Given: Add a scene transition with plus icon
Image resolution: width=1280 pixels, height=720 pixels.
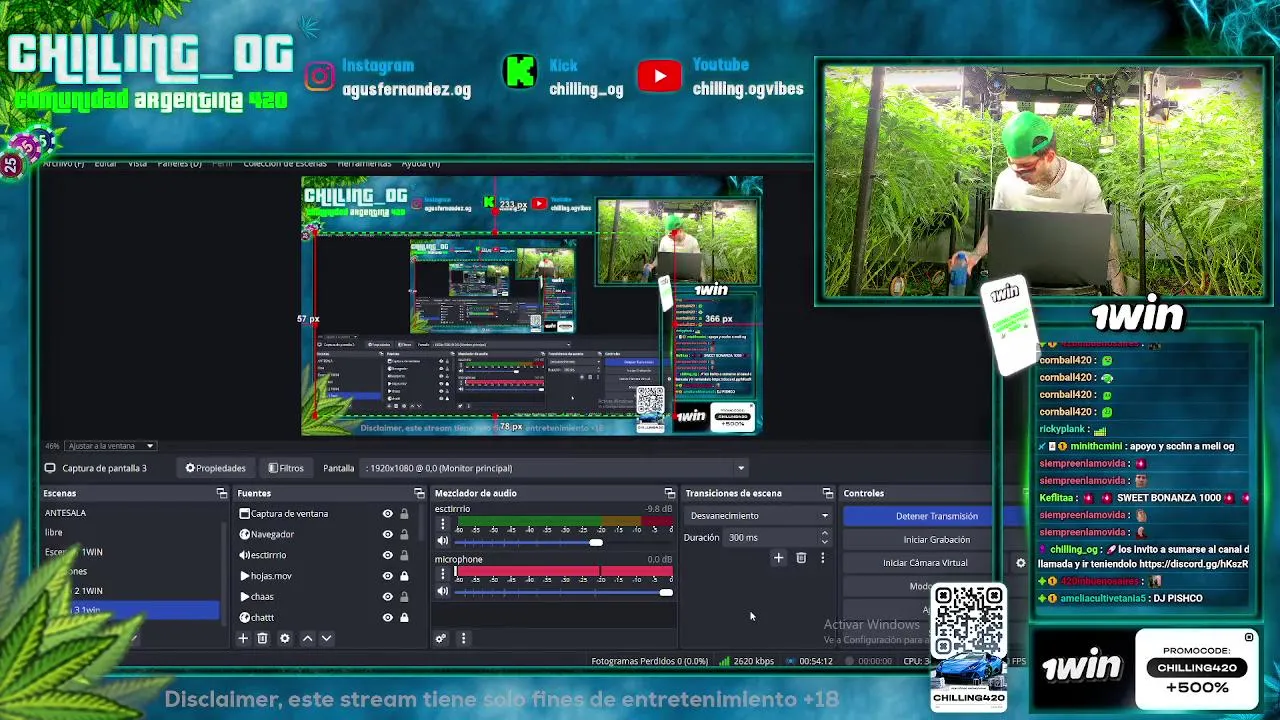Looking at the screenshot, I should 778,558.
